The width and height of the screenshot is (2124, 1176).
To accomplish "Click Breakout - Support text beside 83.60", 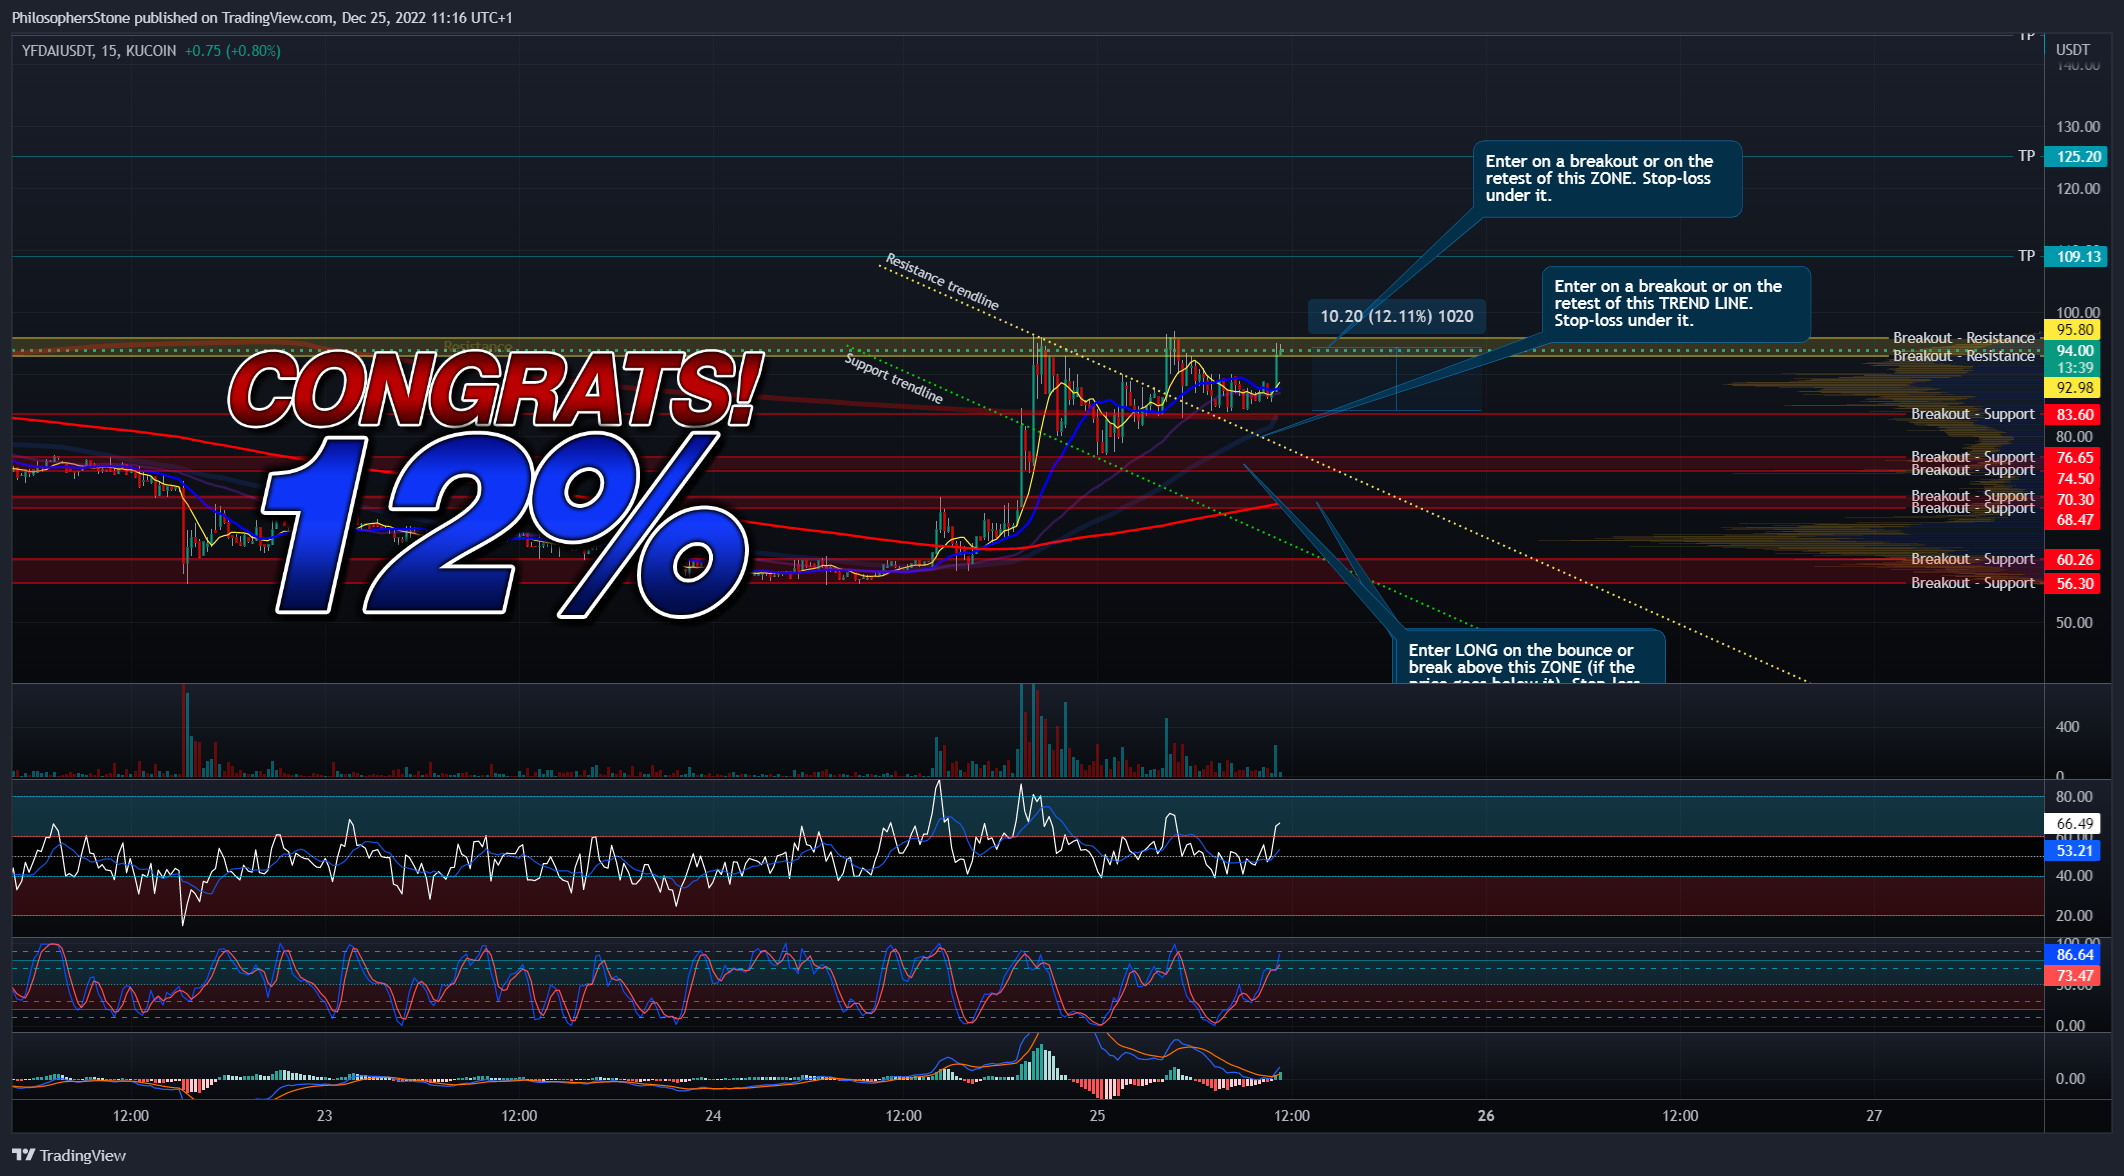I will pyautogui.click(x=1972, y=414).
